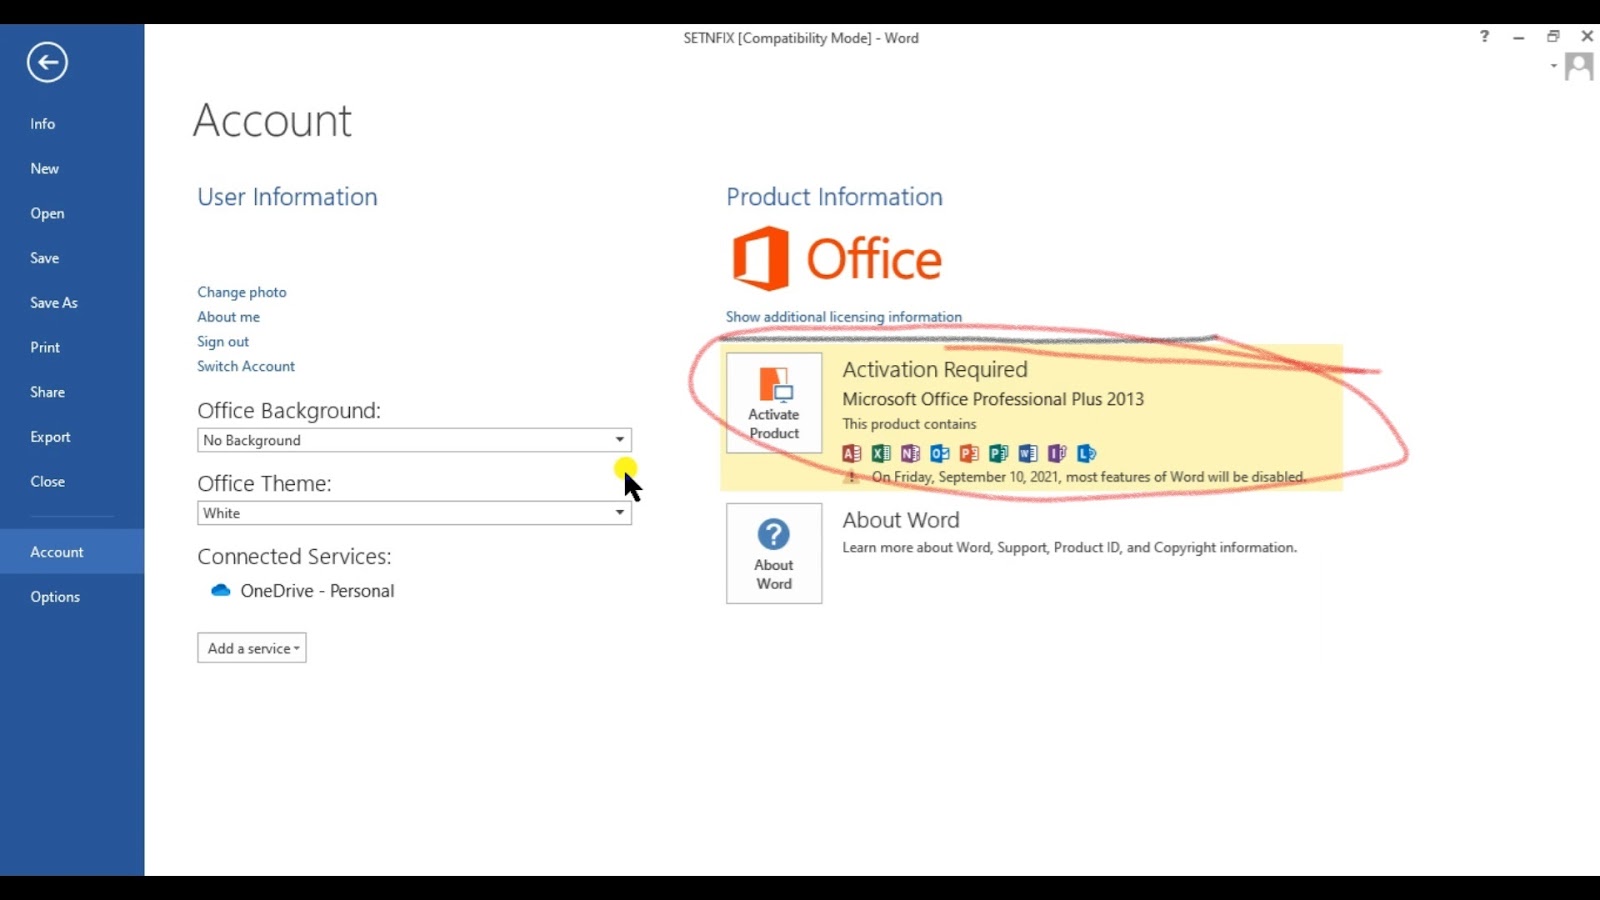
Task: Click the September 10, 2021 expiry notice
Action: pyautogui.click(x=1088, y=477)
